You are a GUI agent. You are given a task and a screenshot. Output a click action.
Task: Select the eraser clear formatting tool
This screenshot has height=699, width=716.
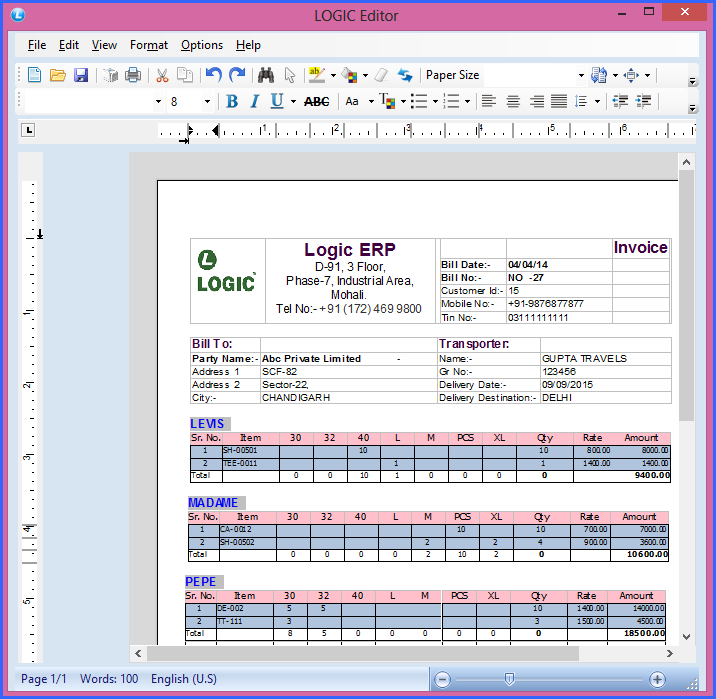click(381, 75)
